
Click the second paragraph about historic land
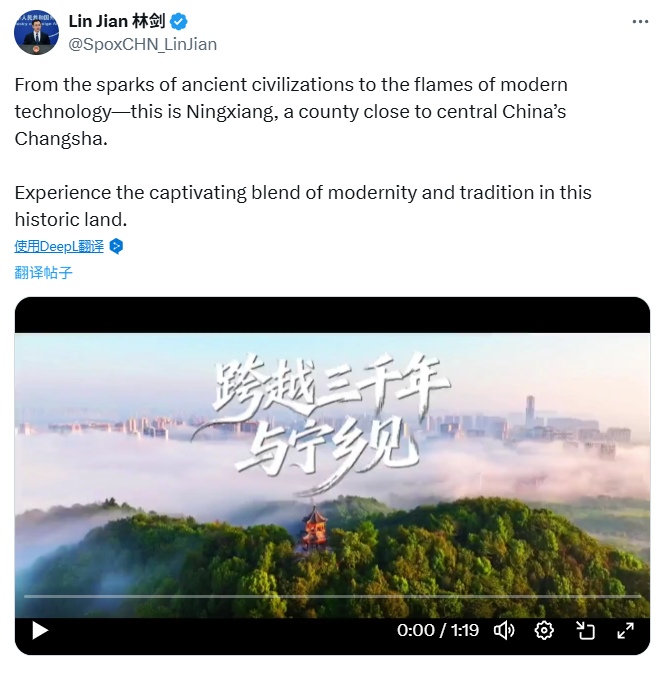click(303, 206)
